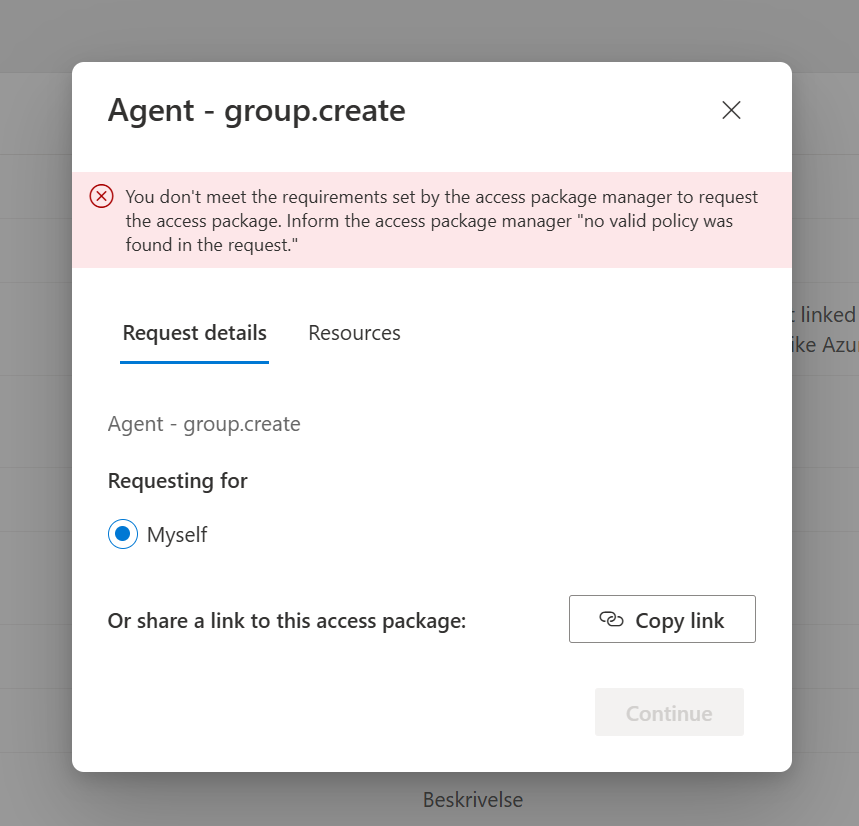Click the Requesting for heading
The height and width of the screenshot is (826, 859).
pyautogui.click(x=177, y=481)
